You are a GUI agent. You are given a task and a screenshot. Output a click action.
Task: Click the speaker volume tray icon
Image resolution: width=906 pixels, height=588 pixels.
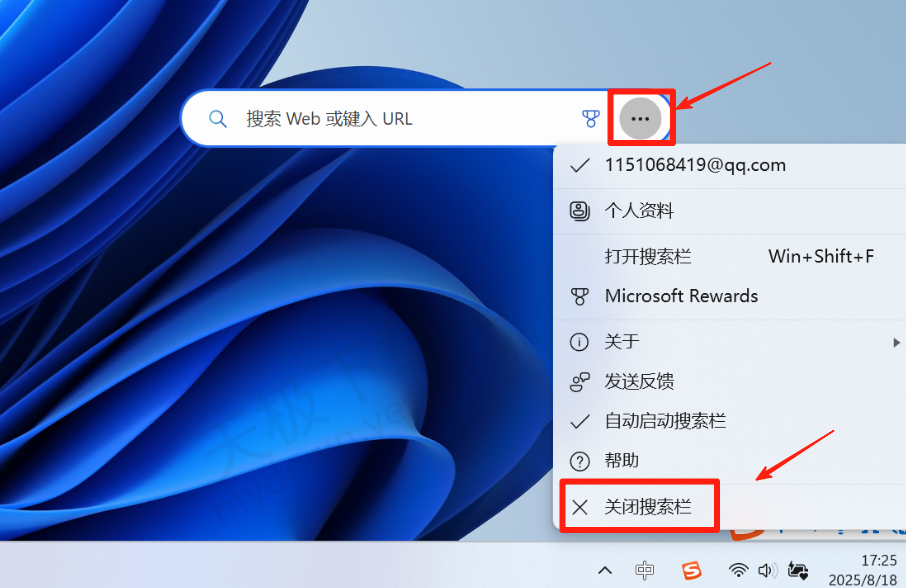[767, 570]
